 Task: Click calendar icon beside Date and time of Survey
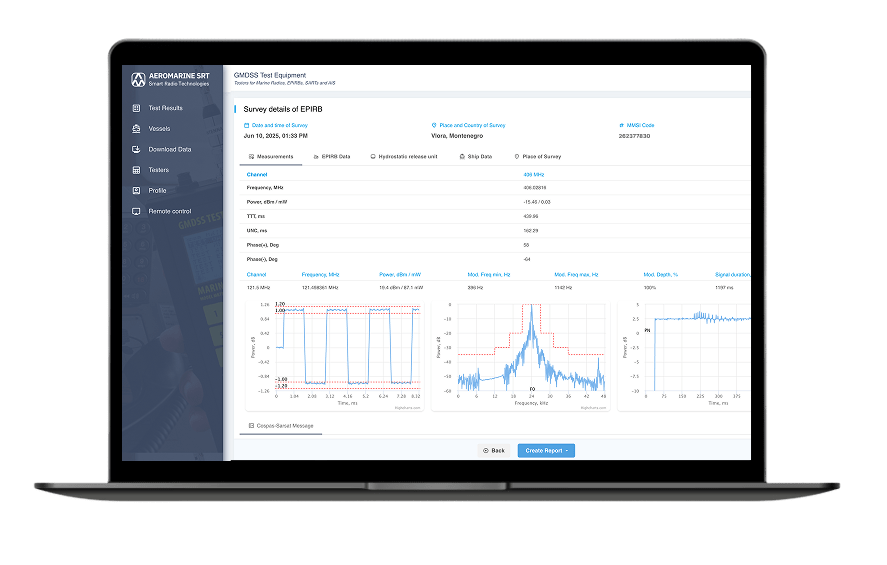246,125
